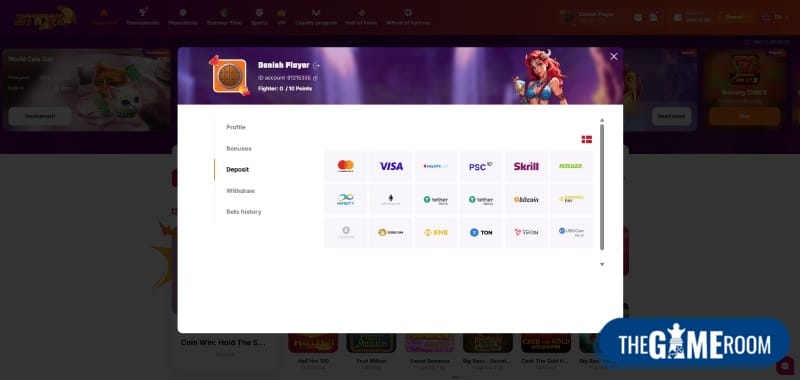This screenshot has width=800, height=380.
Task: Choose the TON cryptocurrency option
Action: tap(481, 233)
